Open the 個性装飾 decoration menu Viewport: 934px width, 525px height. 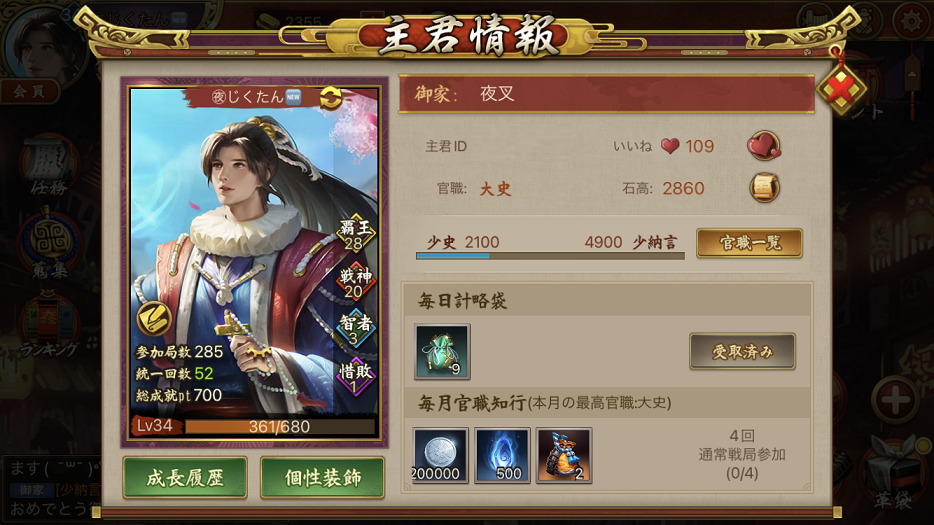(322, 477)
